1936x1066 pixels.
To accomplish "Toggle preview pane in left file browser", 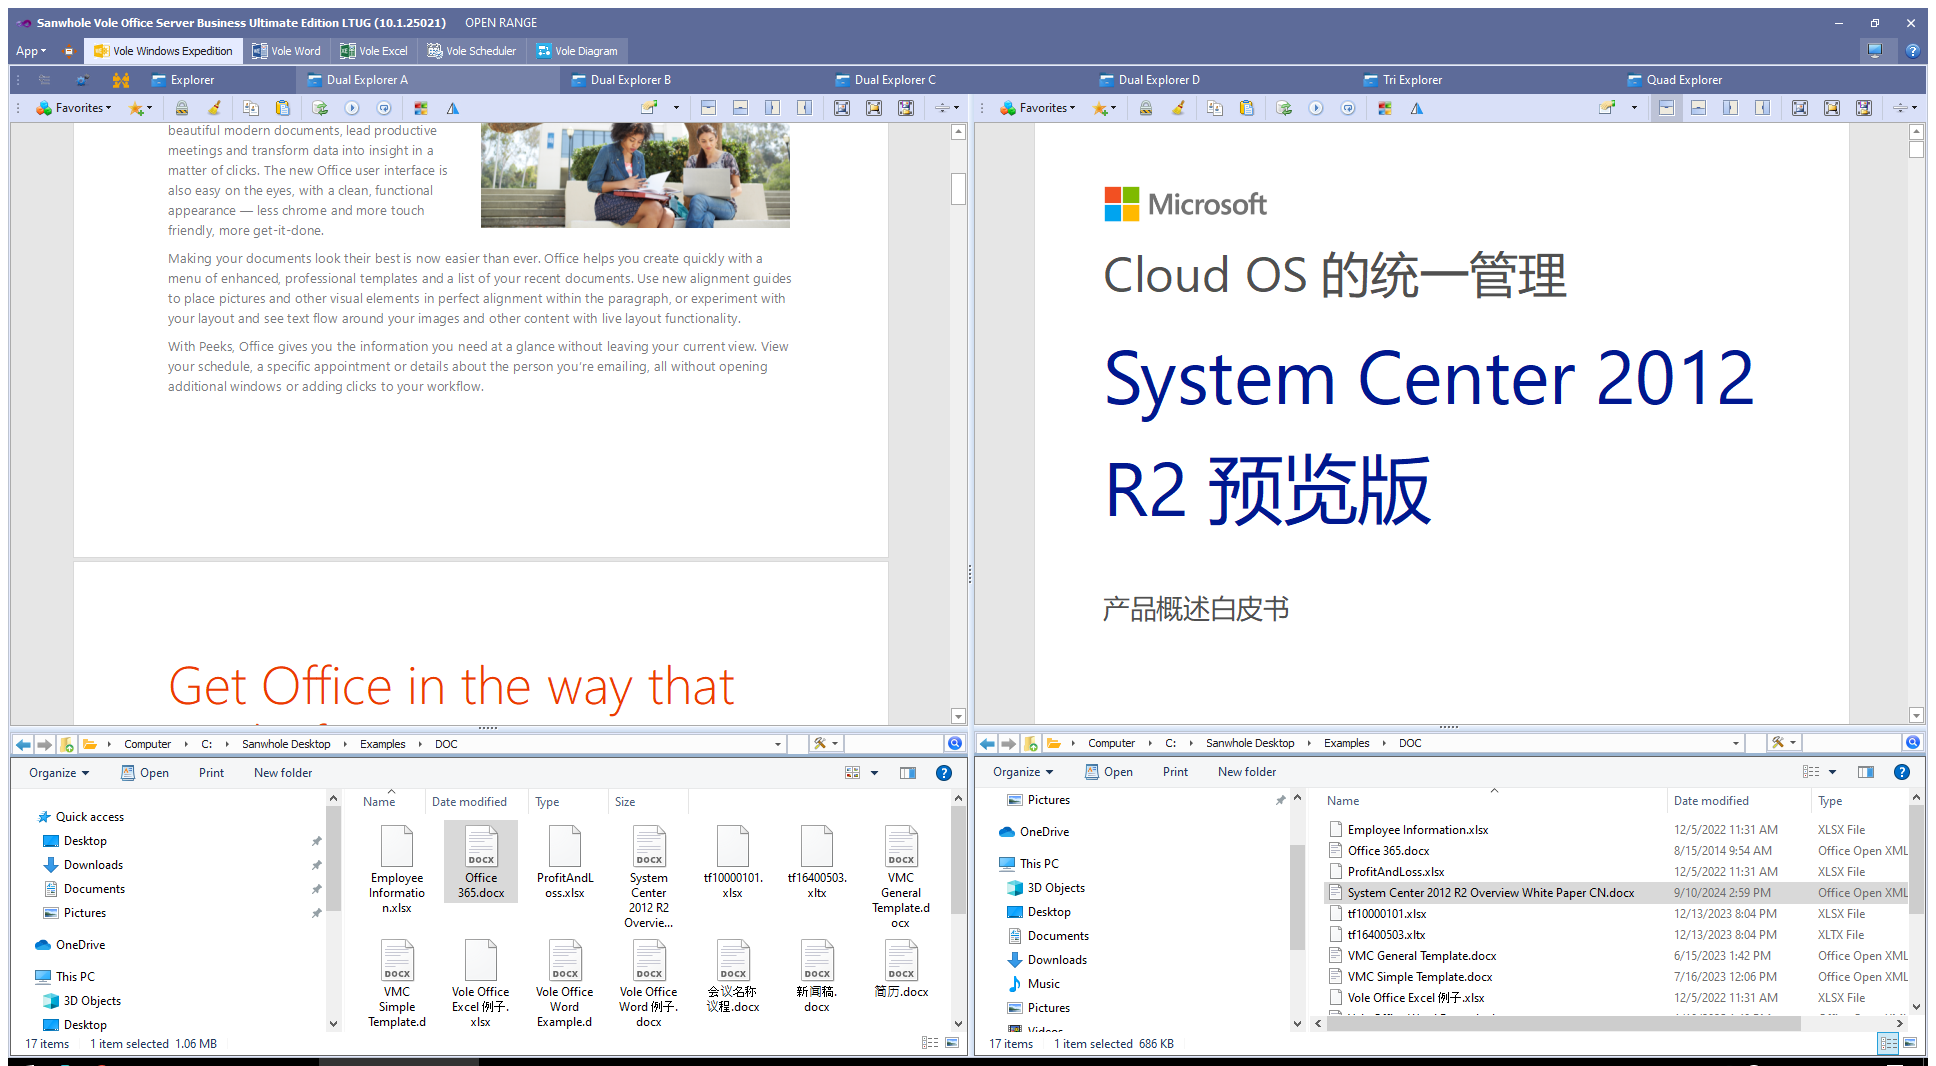I will (x=908, y=773).
